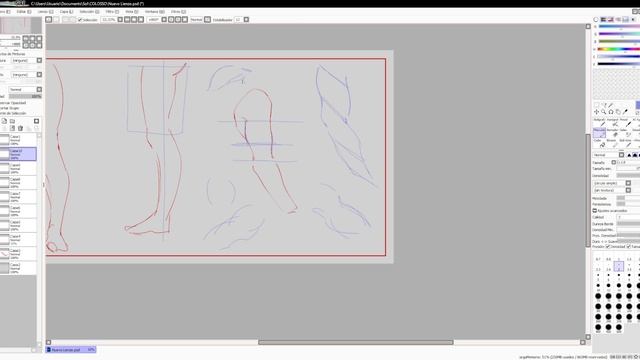The height and width of the screenshot is (360, 640).
Task: Select the lasso tool
Action: [x=604, y=105]
